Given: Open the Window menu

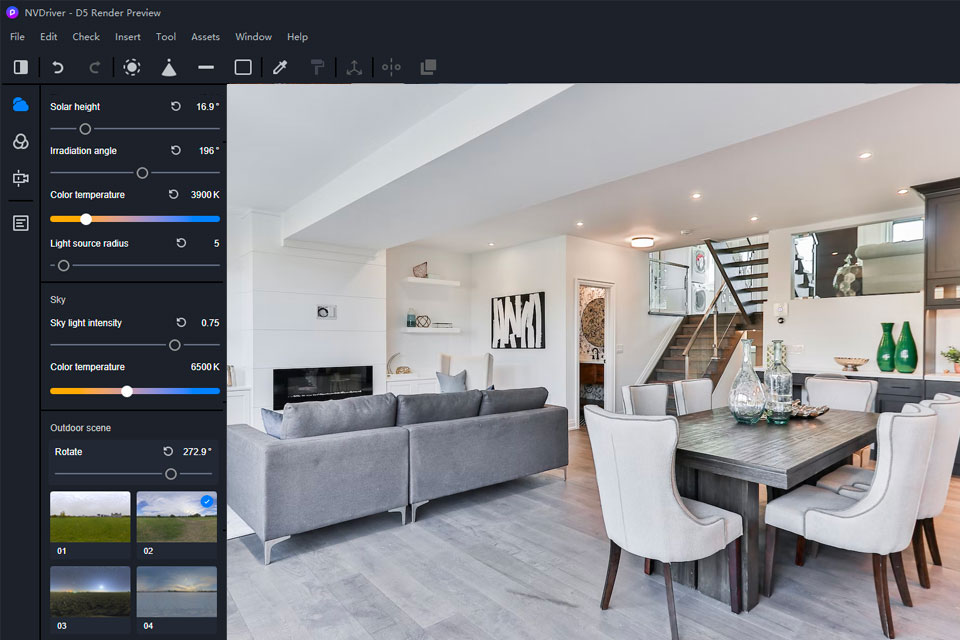Looking at the screenshot, I should point(253,36).
